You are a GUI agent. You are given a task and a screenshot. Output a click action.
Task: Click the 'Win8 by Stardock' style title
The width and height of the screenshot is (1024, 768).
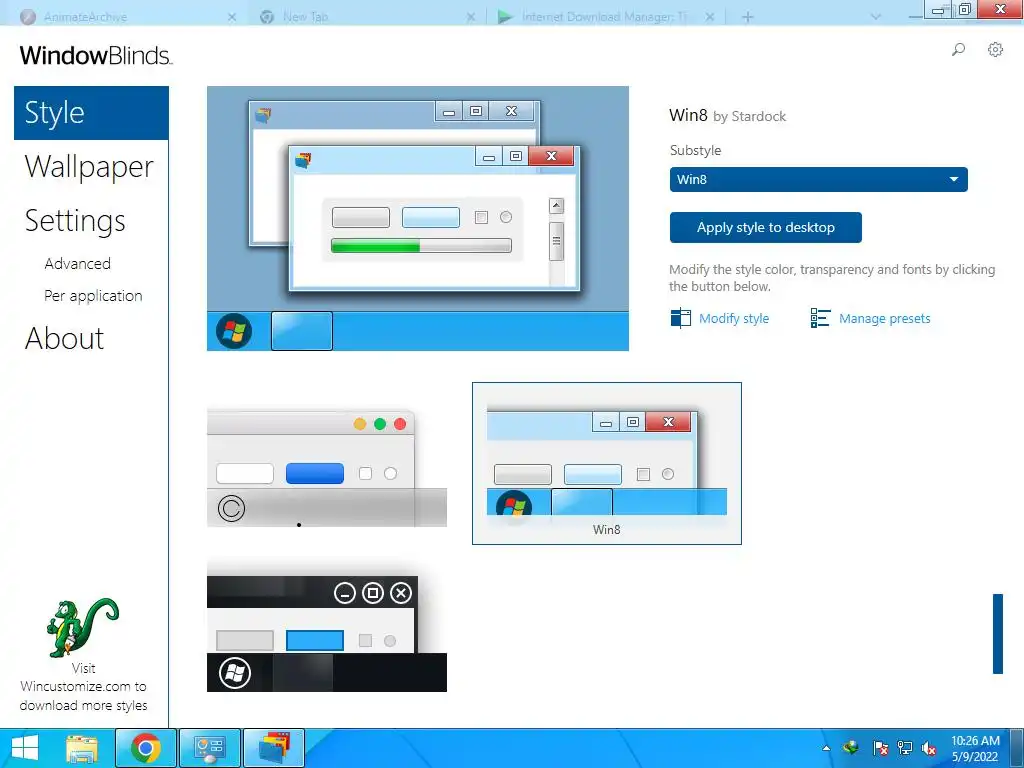tap(728, 116)
